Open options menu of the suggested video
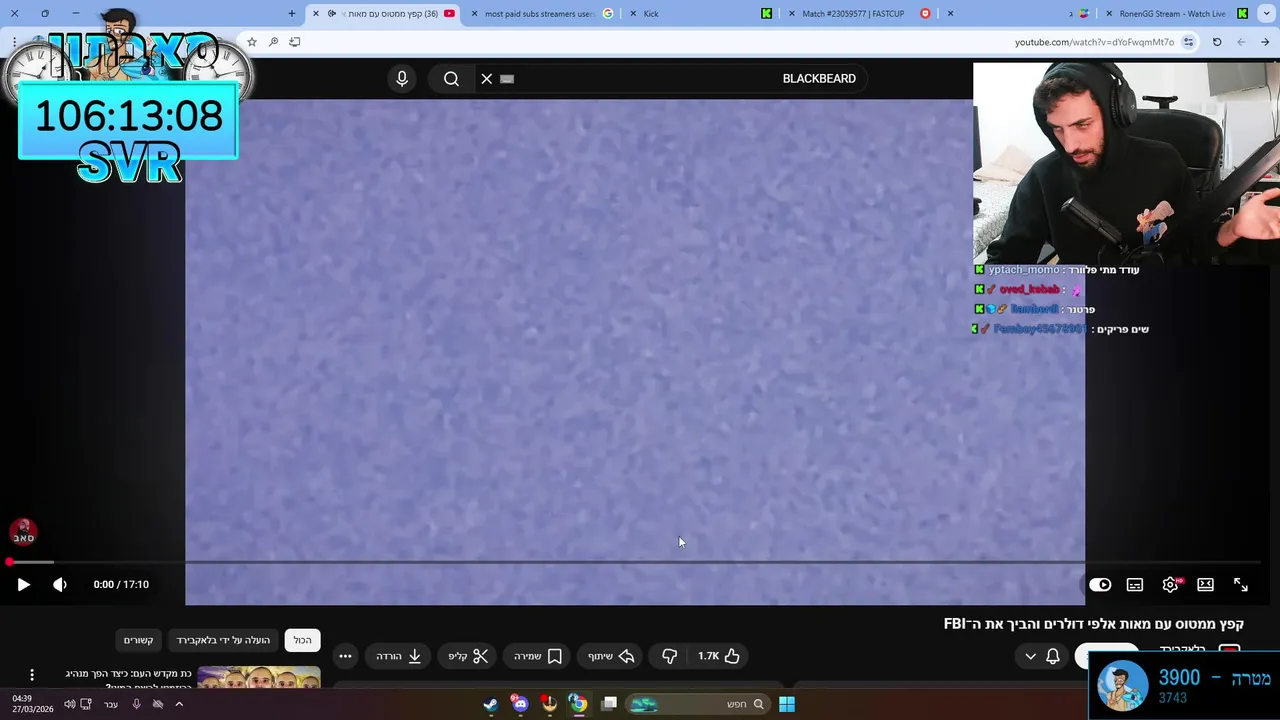1280x720 pixels. coord(32,675)
